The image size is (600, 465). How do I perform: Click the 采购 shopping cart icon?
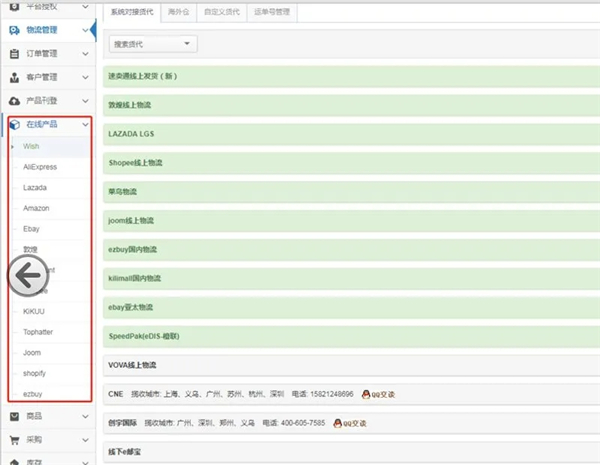[14, 438]
